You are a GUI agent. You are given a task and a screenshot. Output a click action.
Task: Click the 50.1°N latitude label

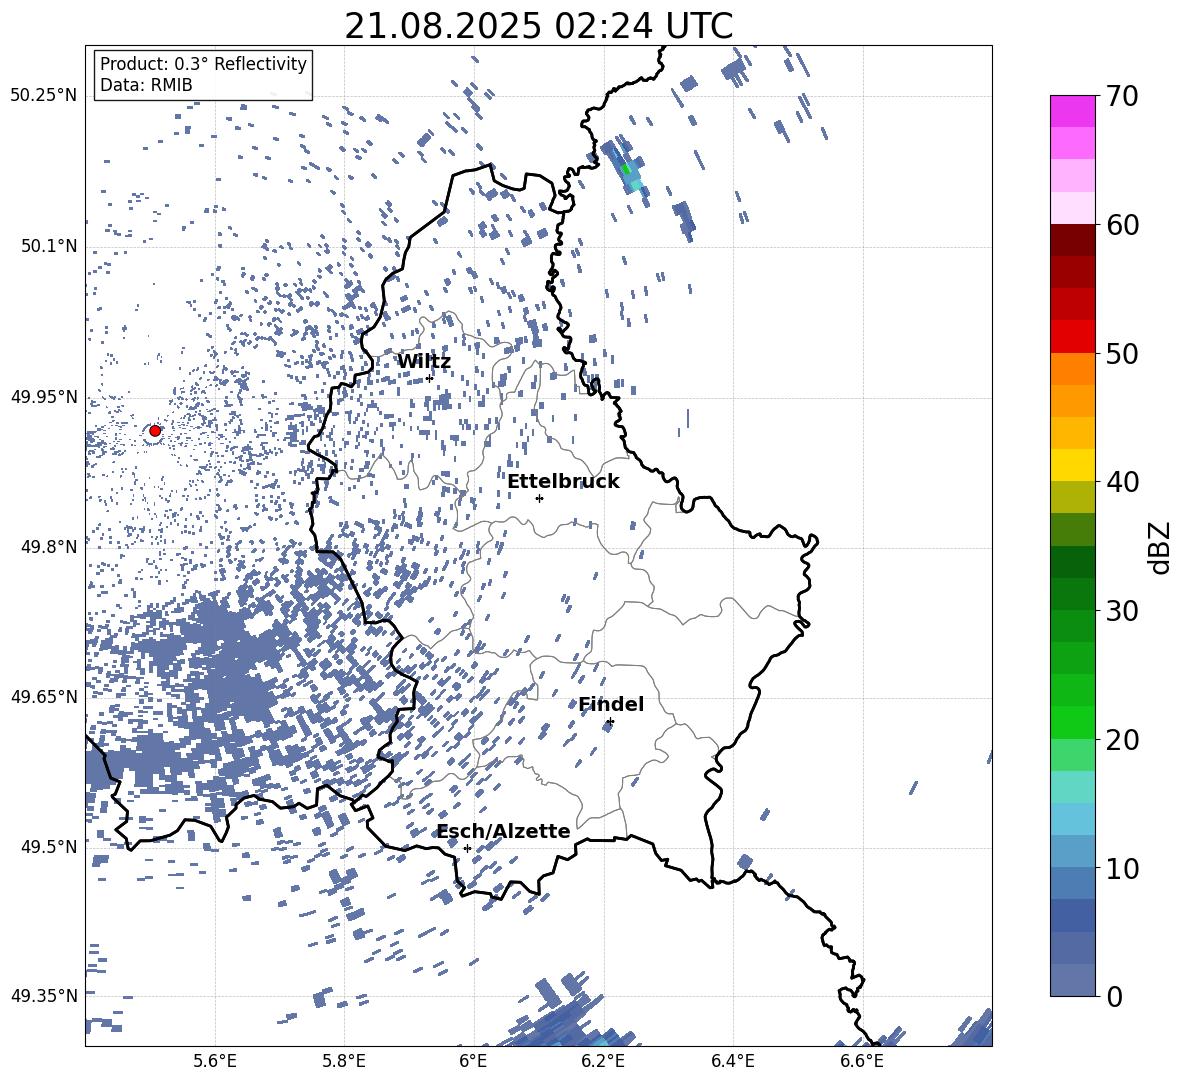pyautogui.click(x=48, y=246)
